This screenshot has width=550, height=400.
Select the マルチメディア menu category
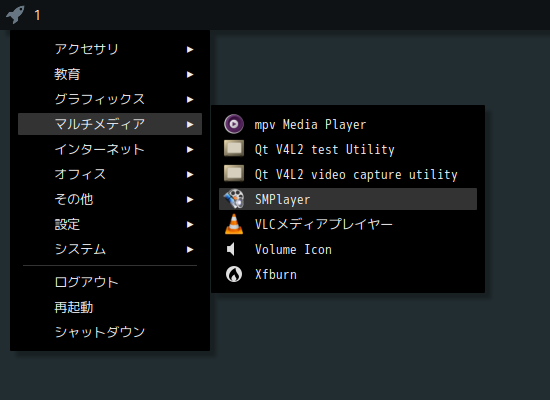click(x=110, y=124)
